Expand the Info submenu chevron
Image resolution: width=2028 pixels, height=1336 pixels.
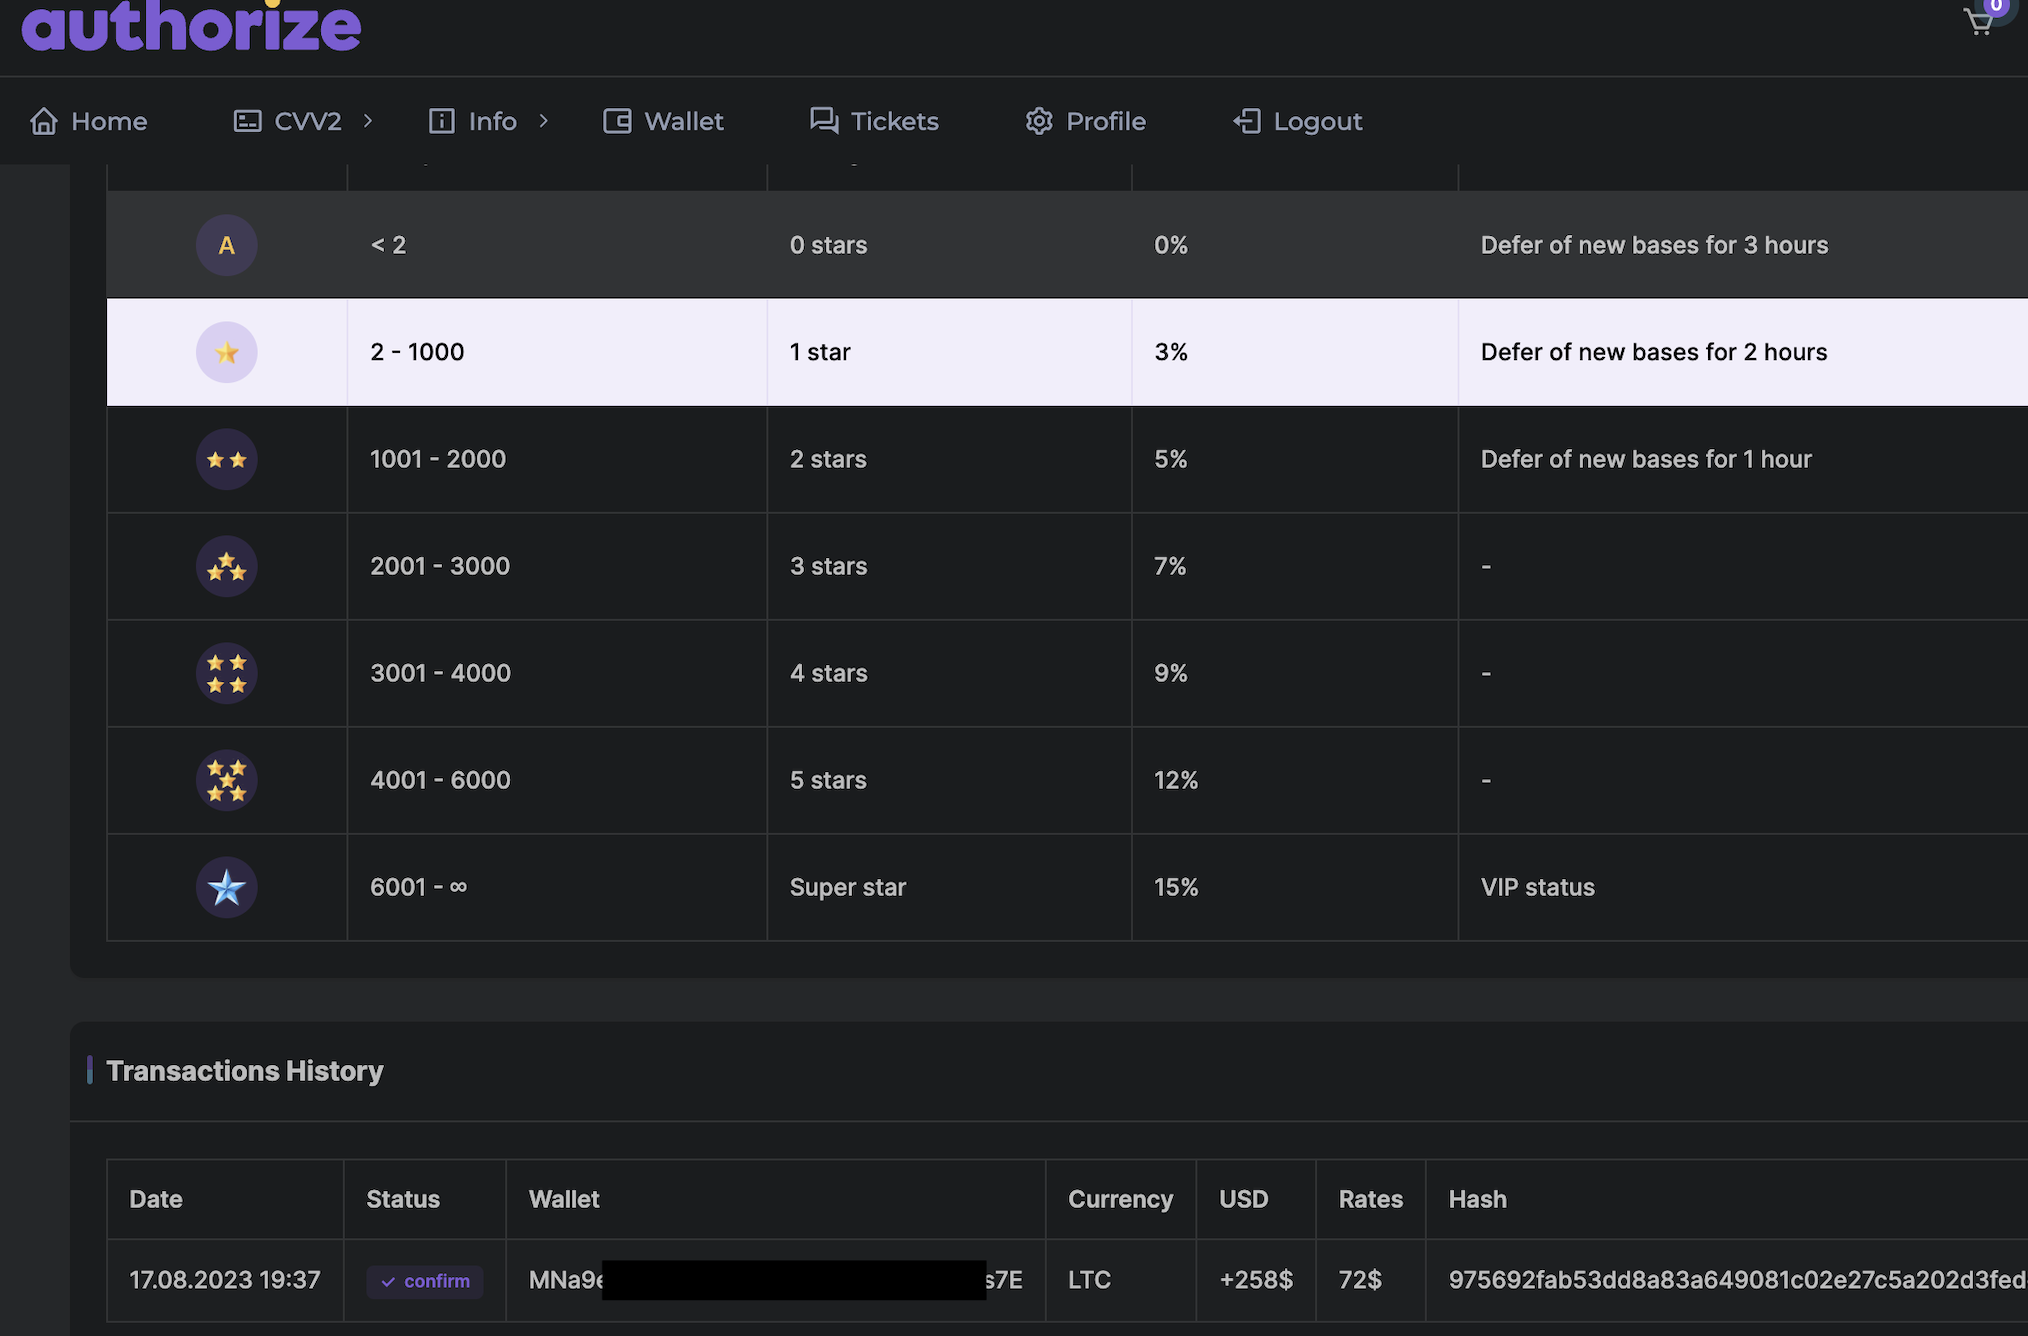(x=543, y=121)
